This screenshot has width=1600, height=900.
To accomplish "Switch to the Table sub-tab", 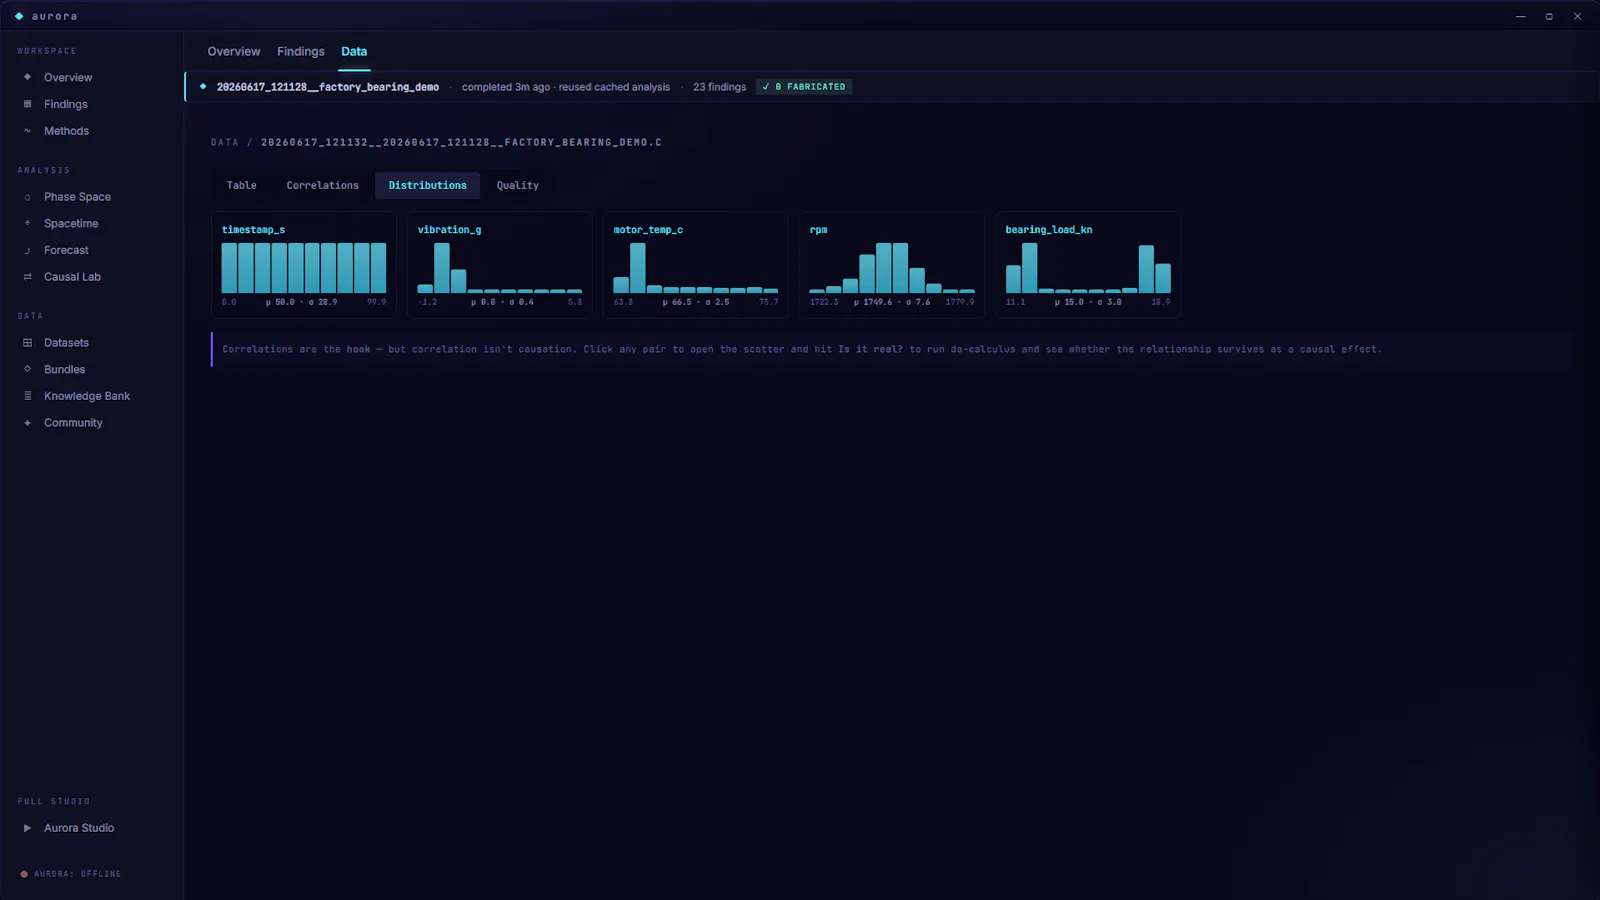I will click(241, 185).
